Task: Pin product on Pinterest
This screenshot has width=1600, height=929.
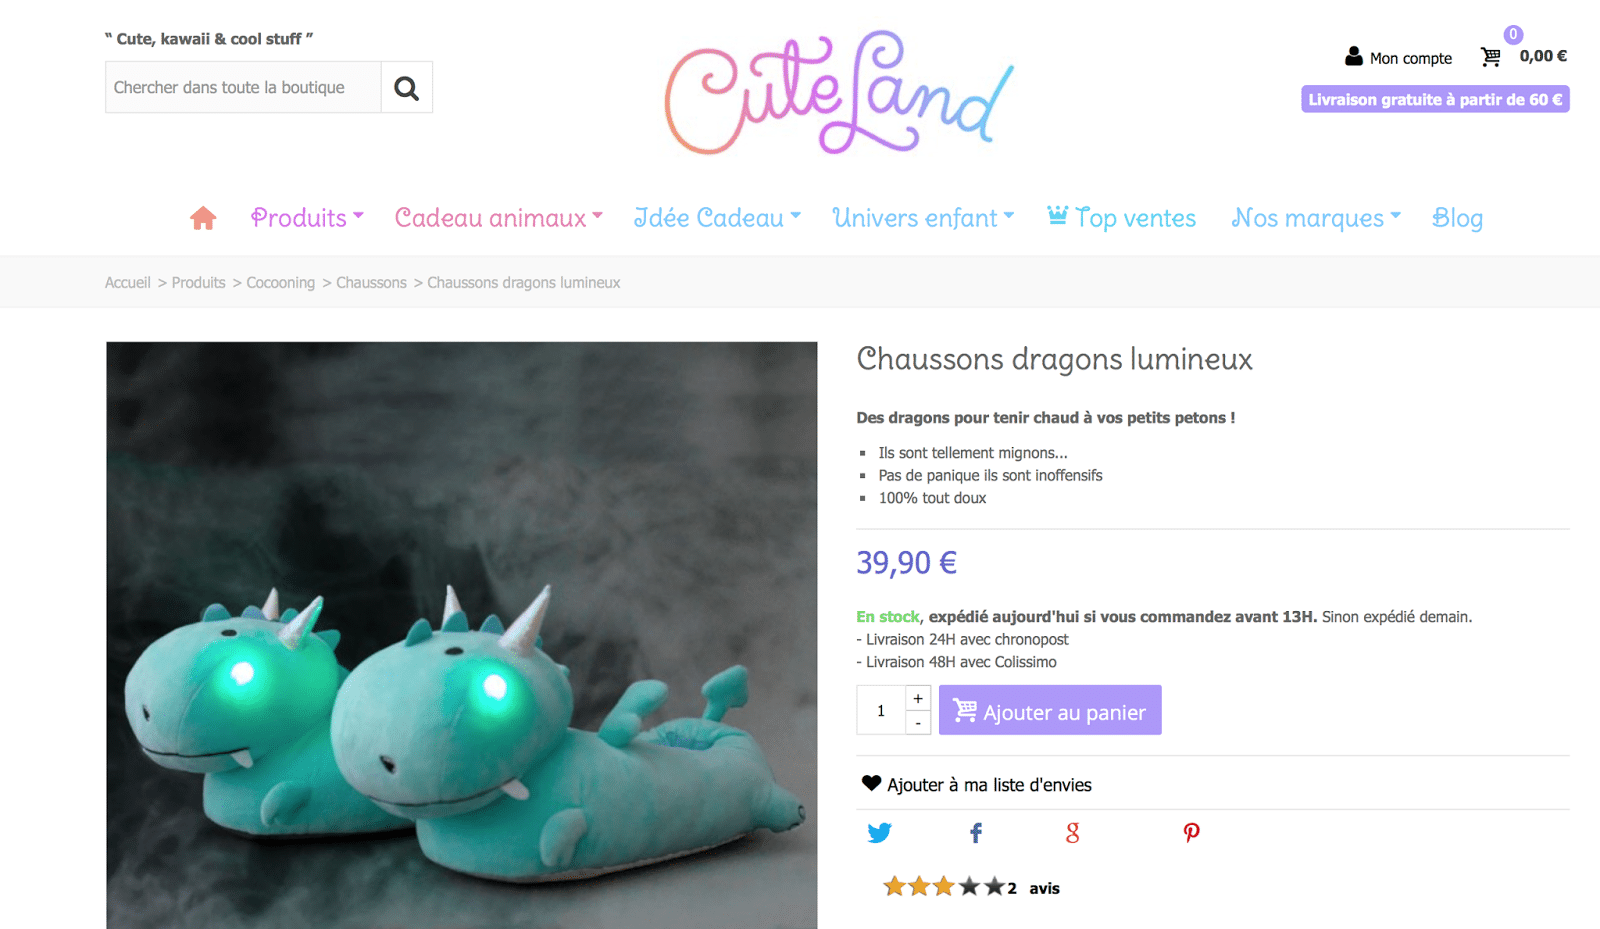Action: (1191, 833)
